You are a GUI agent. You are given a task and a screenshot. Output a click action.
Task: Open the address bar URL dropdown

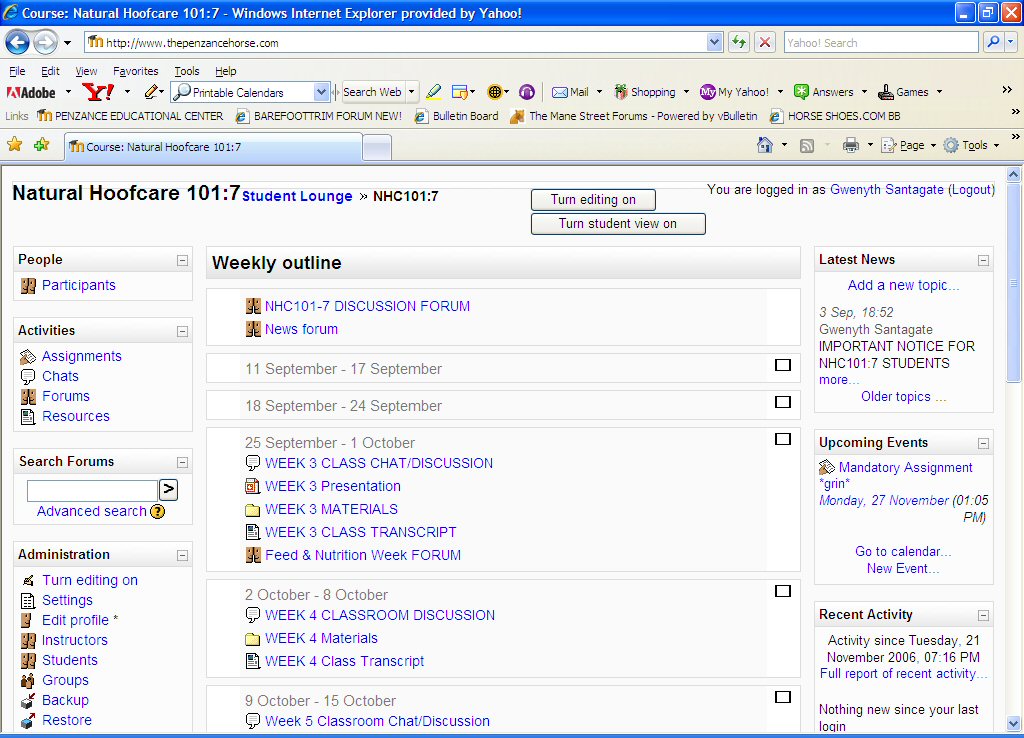coord(714,43)
